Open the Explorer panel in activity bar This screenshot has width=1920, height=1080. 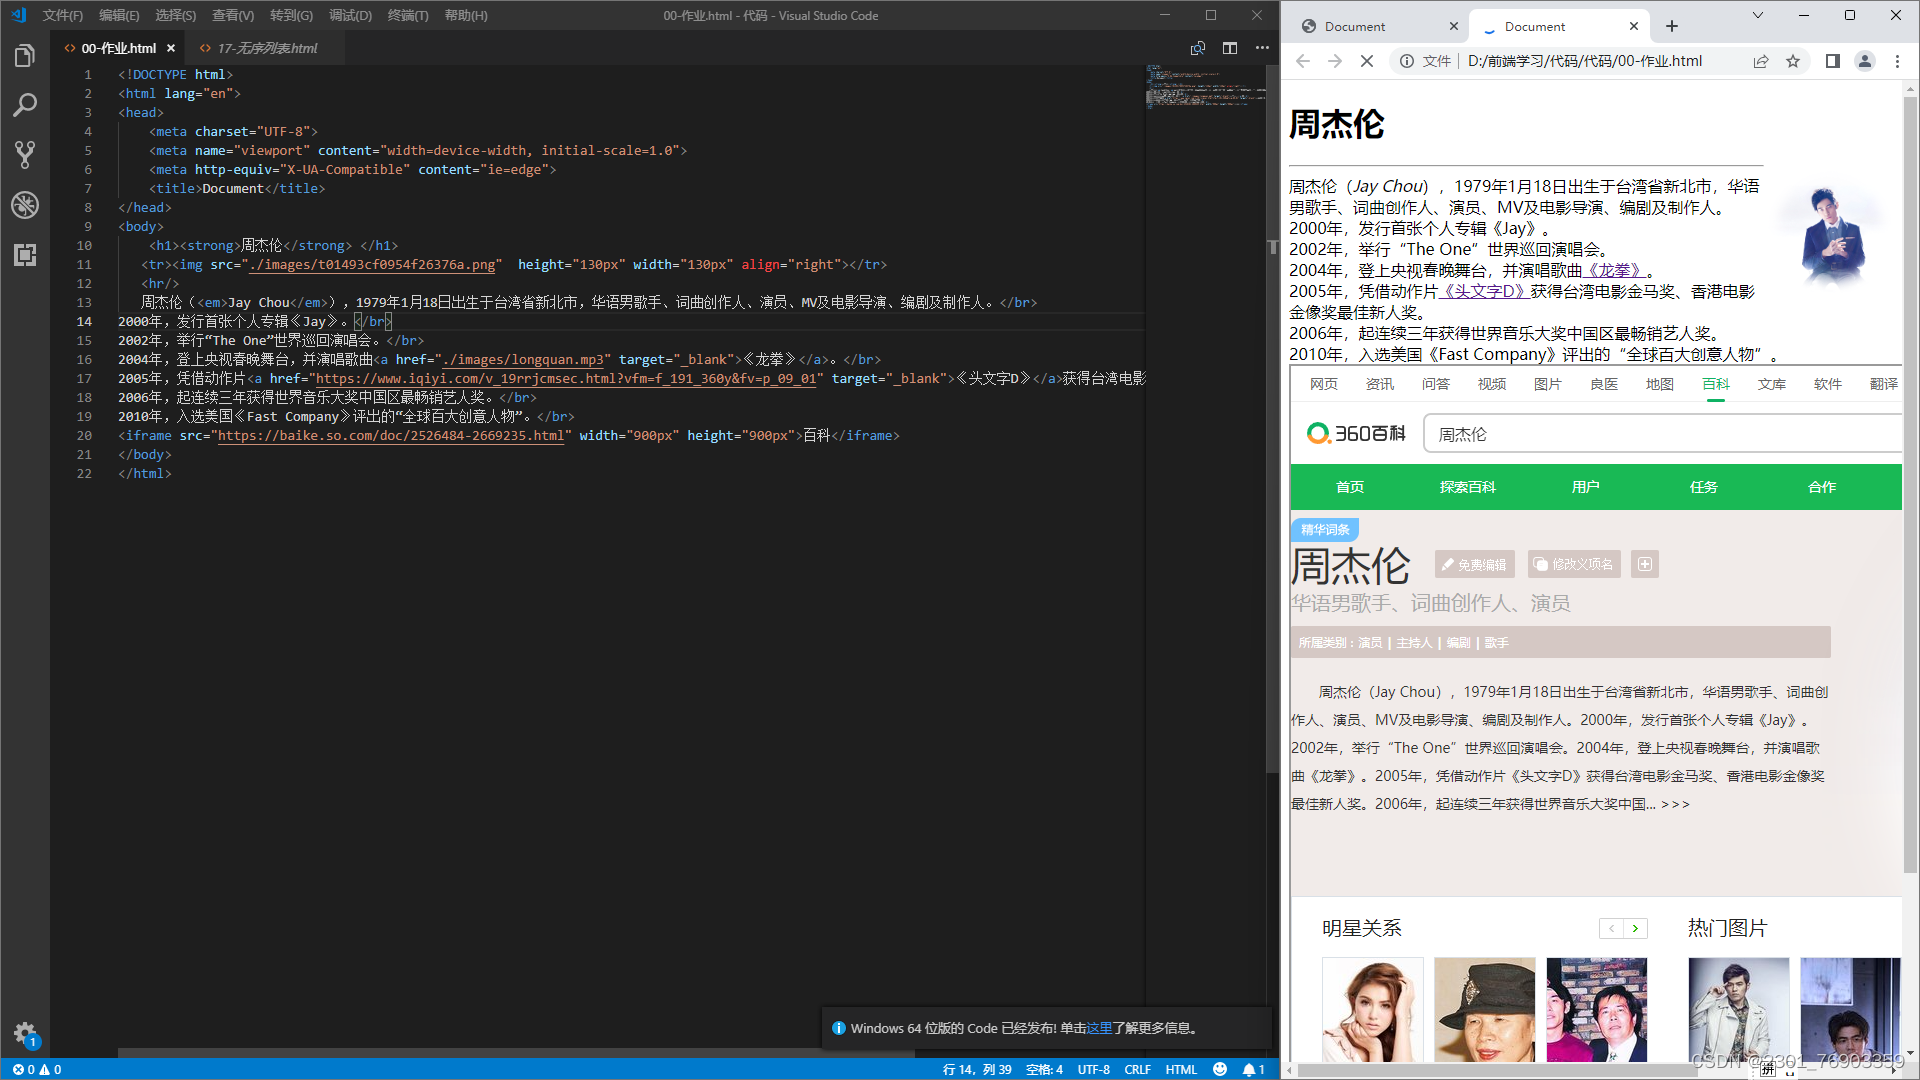25,56
